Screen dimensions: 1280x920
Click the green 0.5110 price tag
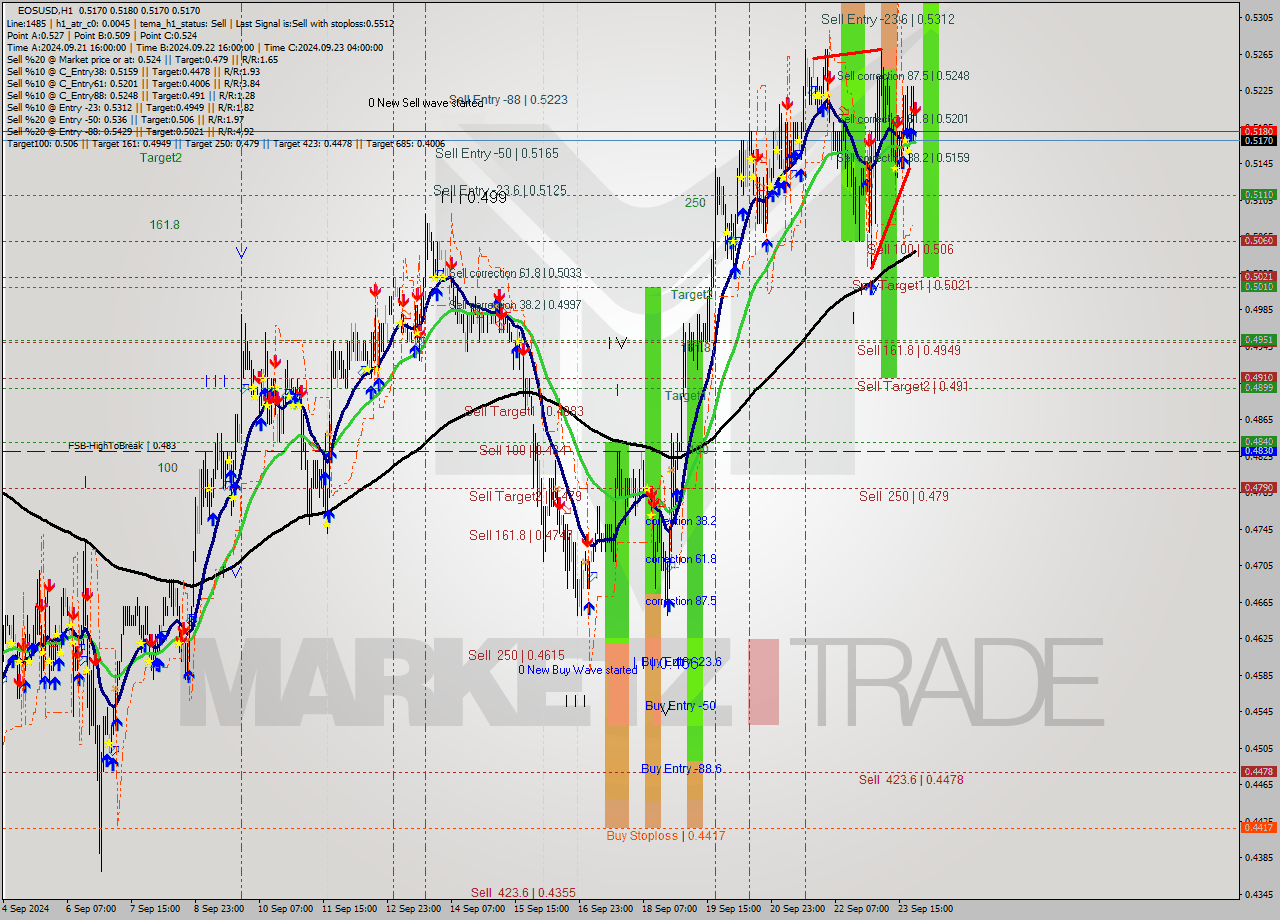[1257, 195]
